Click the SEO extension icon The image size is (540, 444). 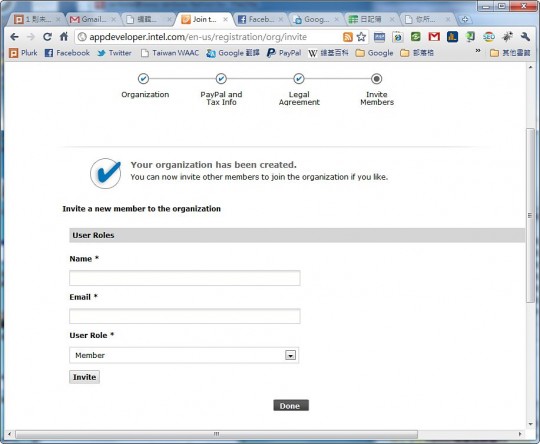tap(488, 37)
